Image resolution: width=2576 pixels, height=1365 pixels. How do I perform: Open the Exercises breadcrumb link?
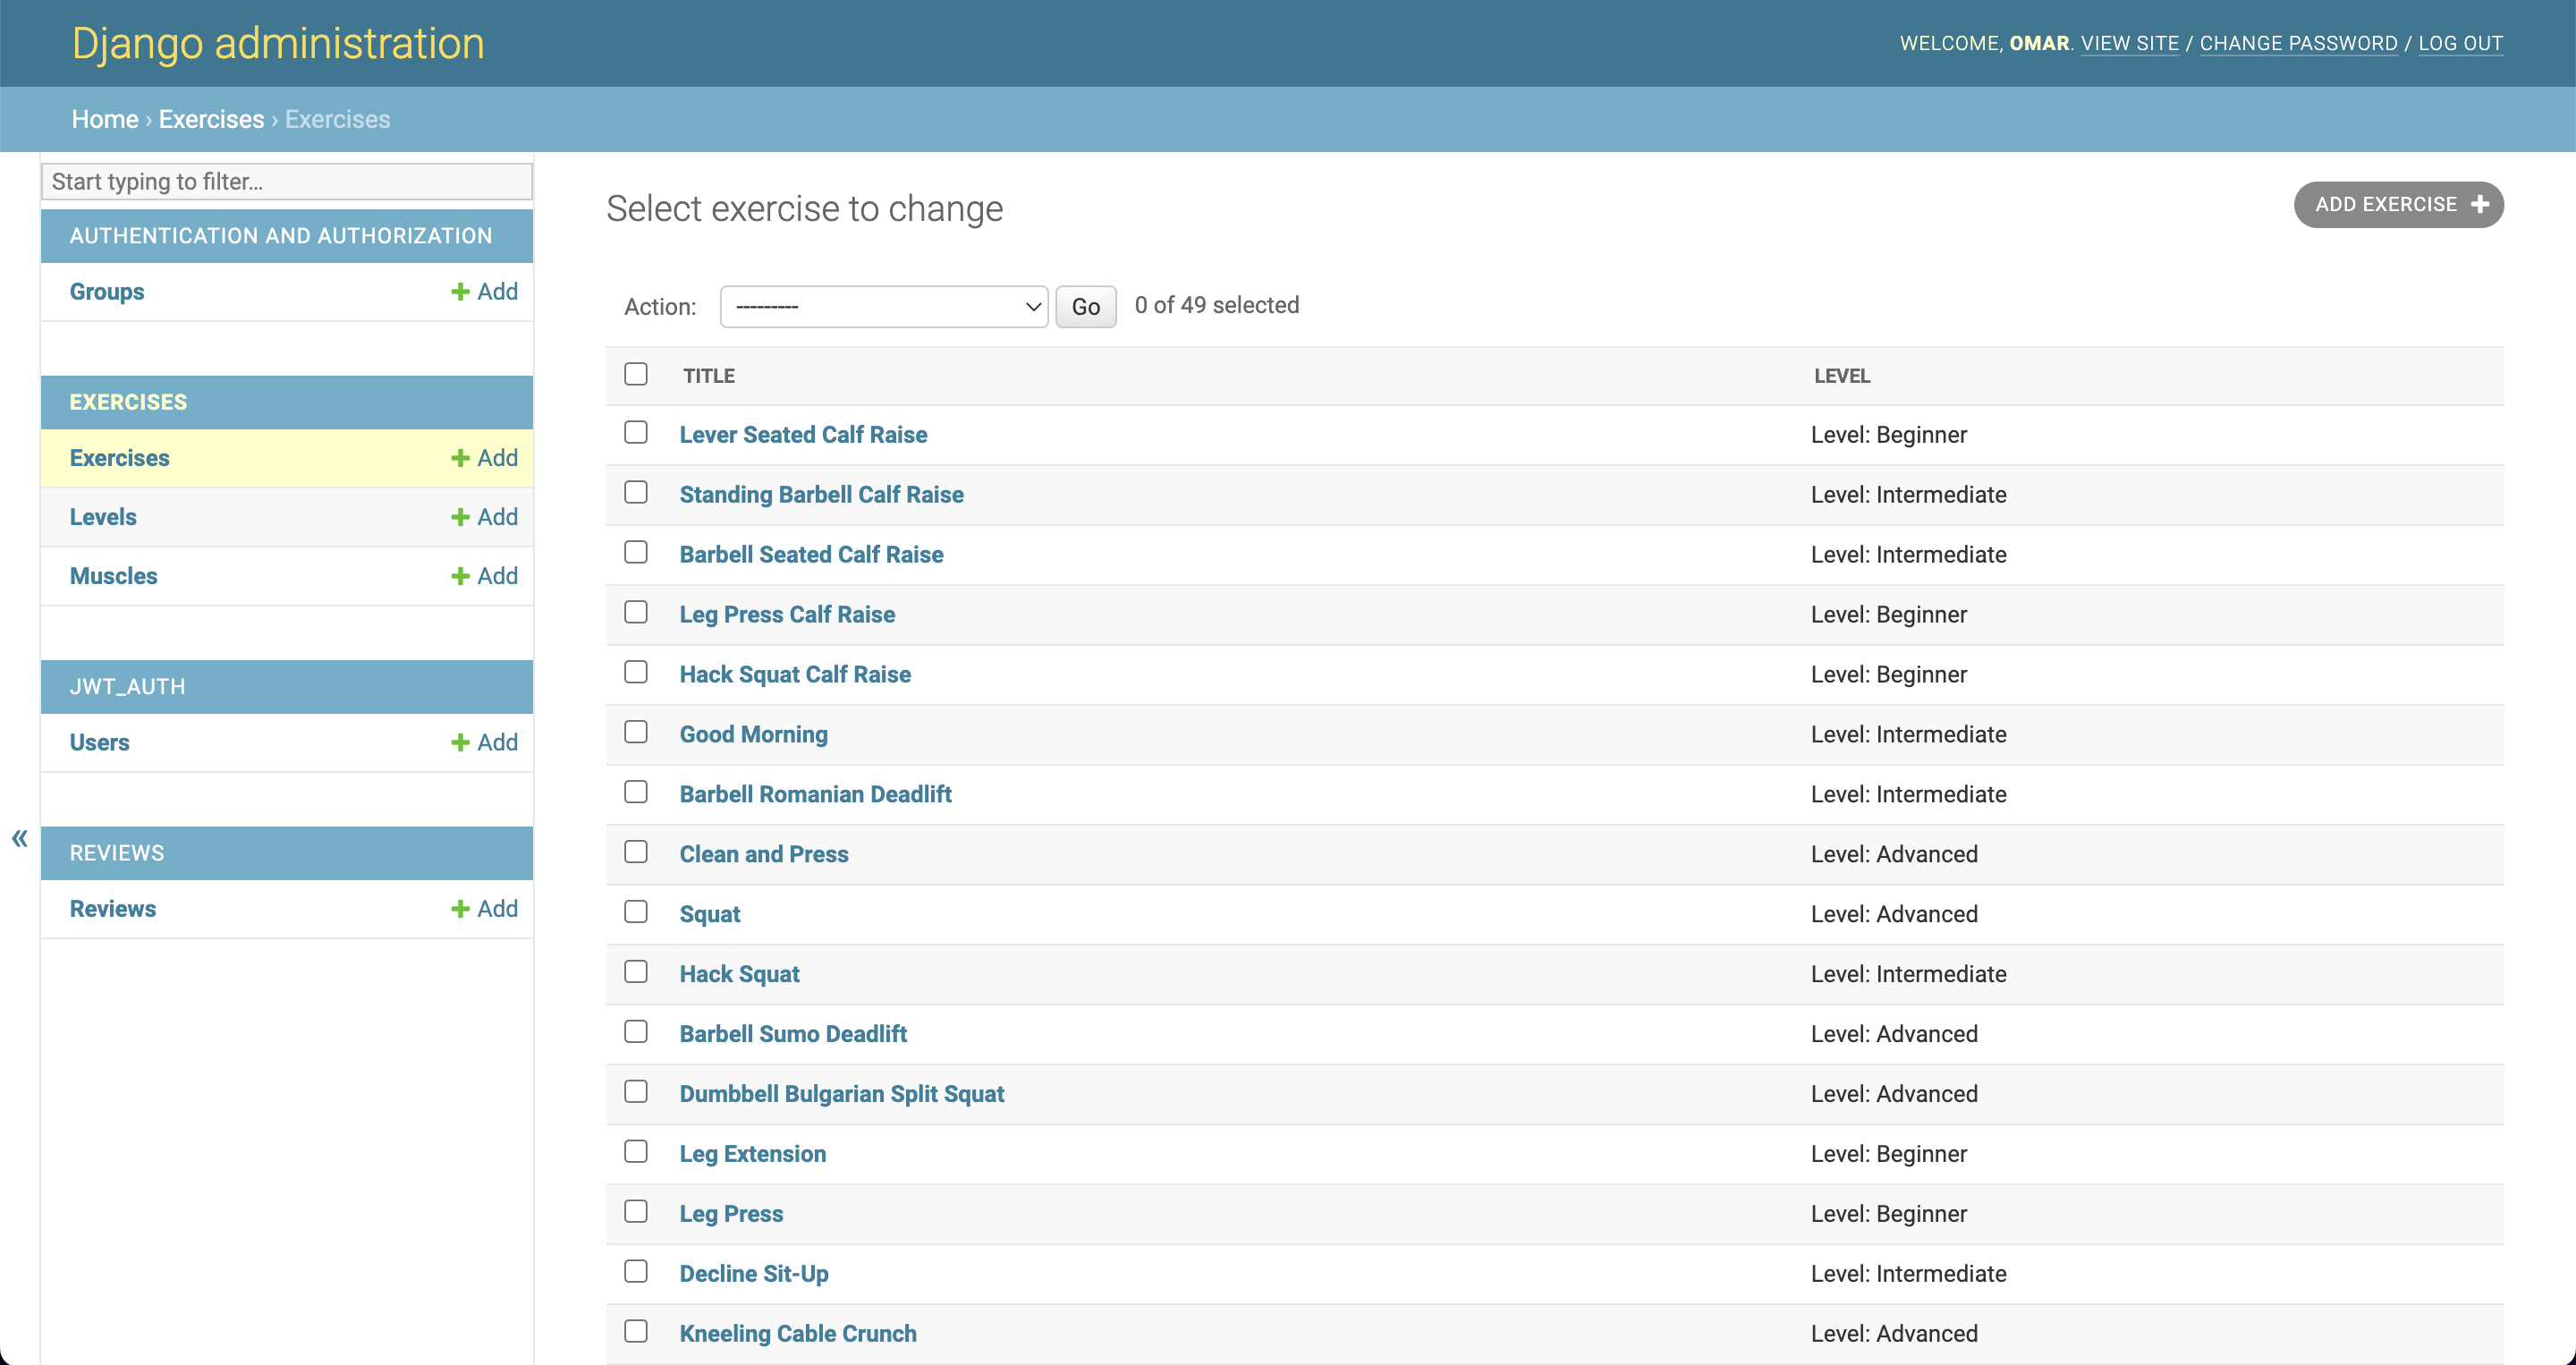tap(211, 119)
